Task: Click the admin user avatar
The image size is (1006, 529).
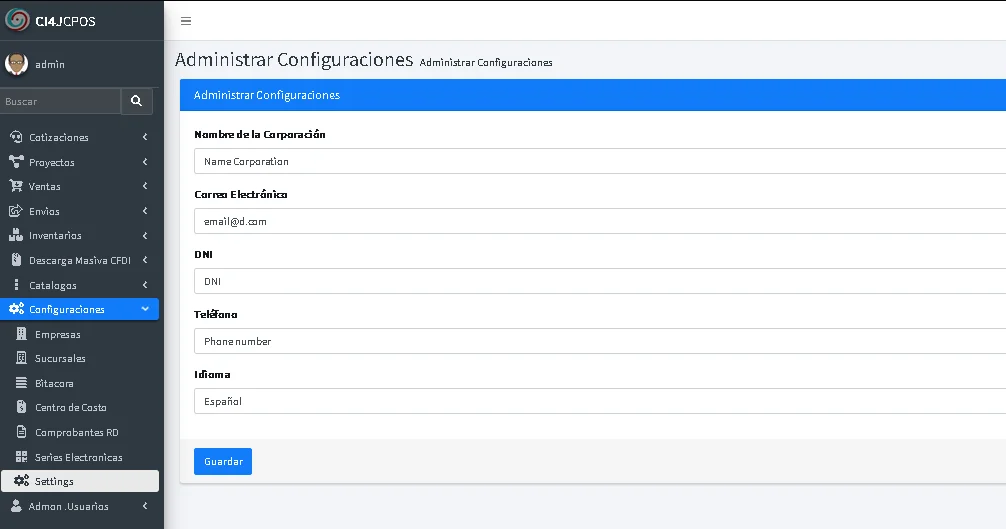Action: [16, 64]
